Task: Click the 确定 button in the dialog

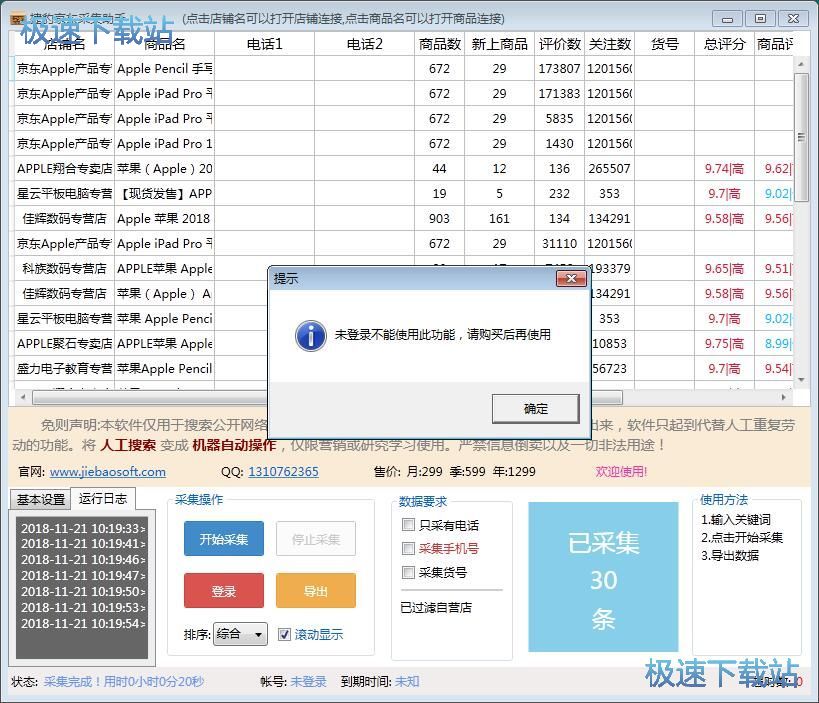Action: (535, 408)
